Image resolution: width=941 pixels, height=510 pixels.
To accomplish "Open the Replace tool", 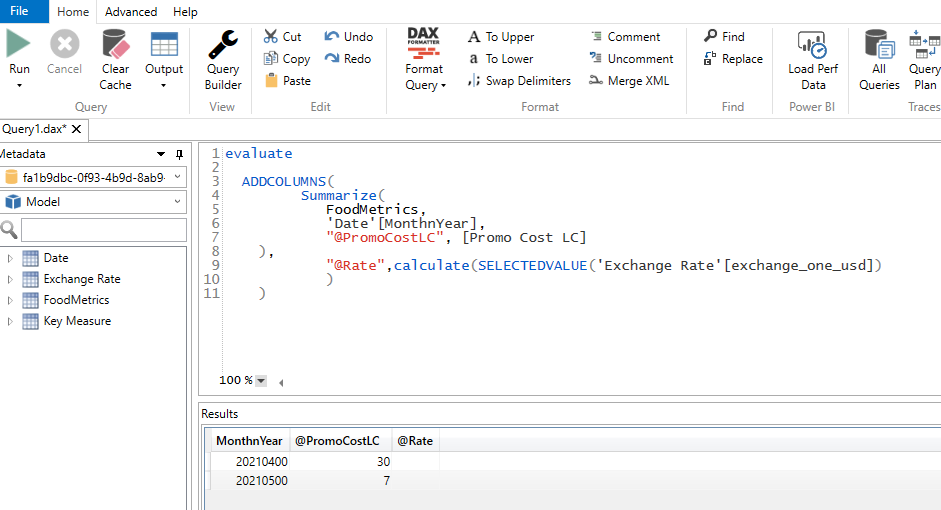I will (733, 59).
